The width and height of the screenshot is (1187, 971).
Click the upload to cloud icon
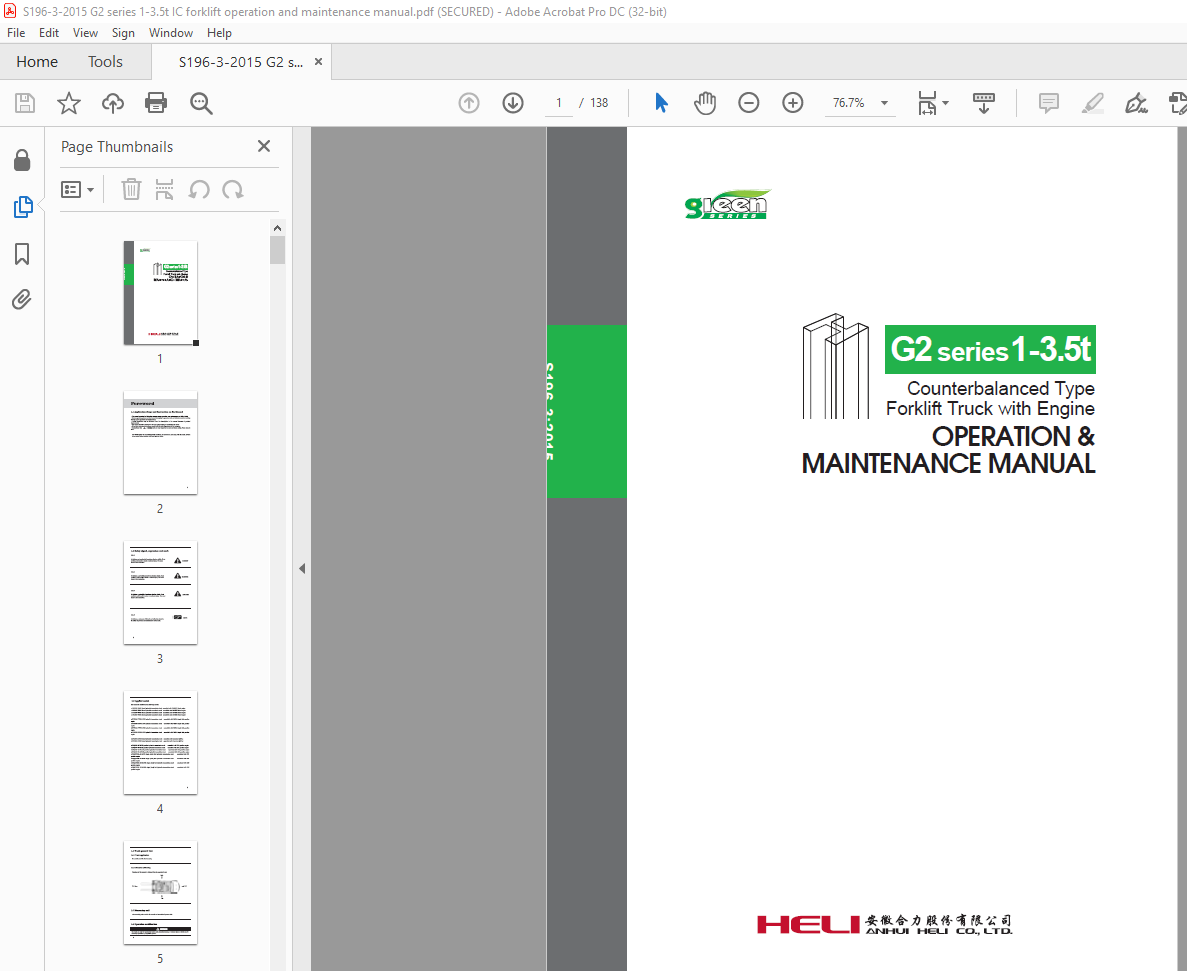point(113,103)
